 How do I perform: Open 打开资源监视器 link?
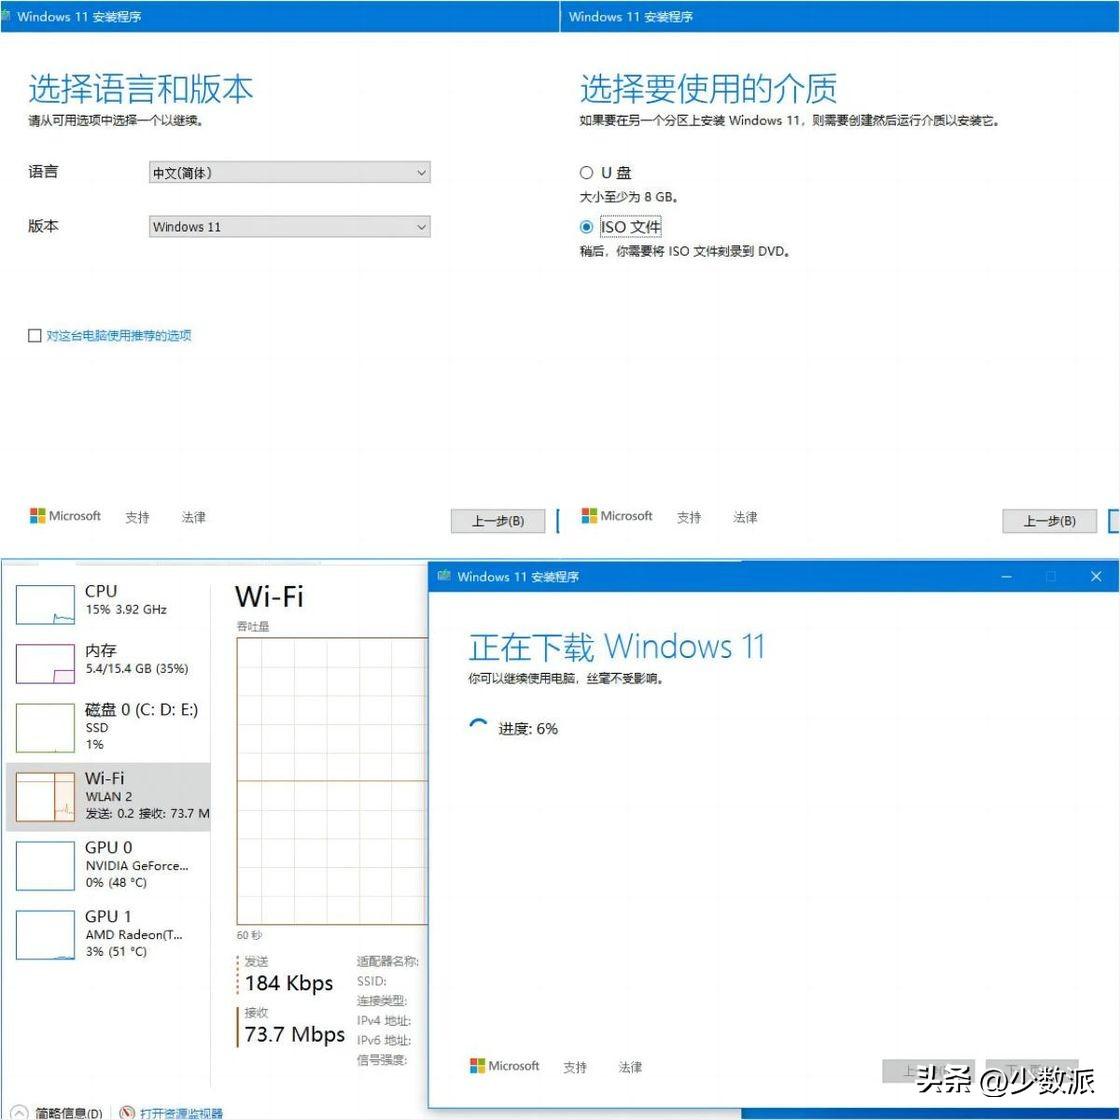tap(181, 1112)
